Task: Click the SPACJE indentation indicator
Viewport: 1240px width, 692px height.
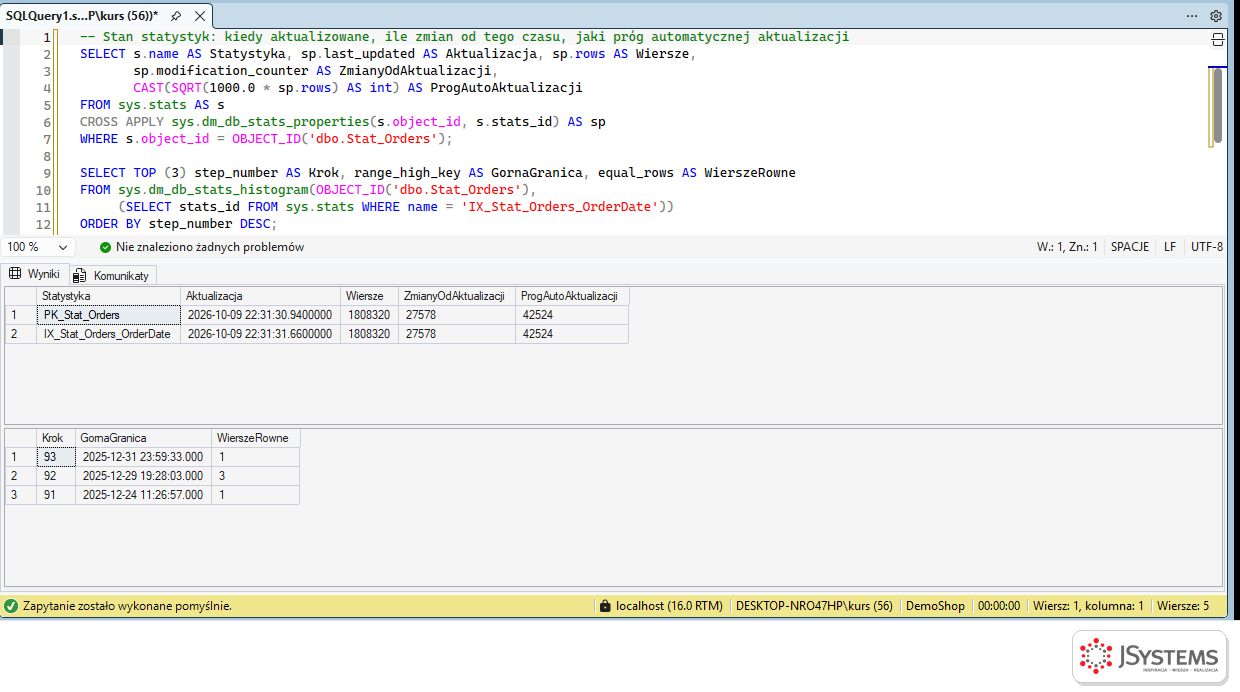Action: [1130, 247]
